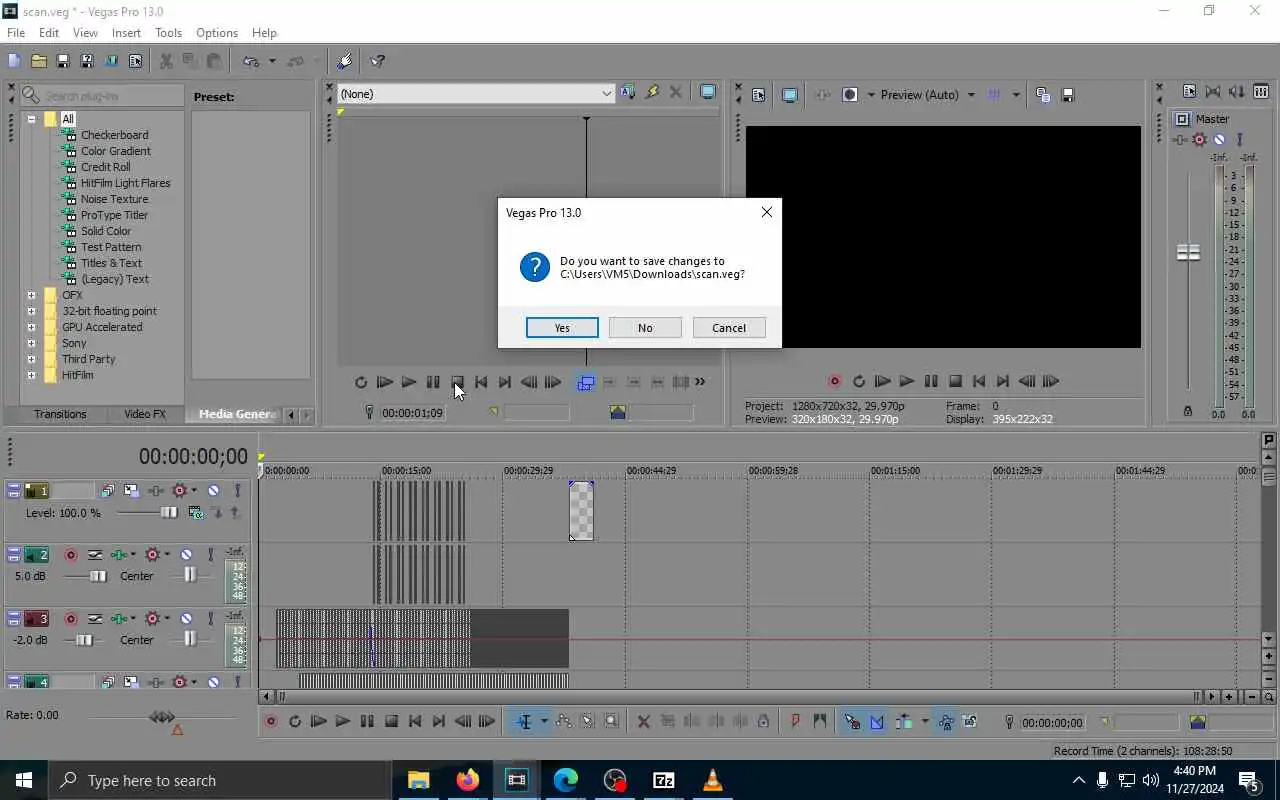This screenshot has width=1280, height=800.
Task: Open the File menu
Action: click(x=16, y=33)
